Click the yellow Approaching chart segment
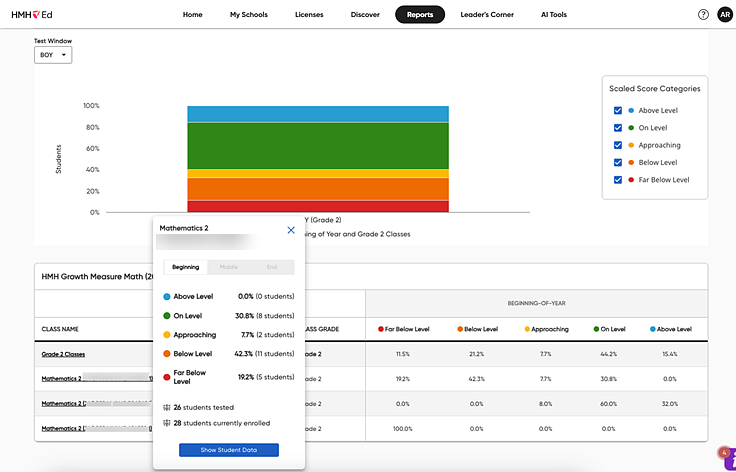736x472 pixels. [318, 174]
